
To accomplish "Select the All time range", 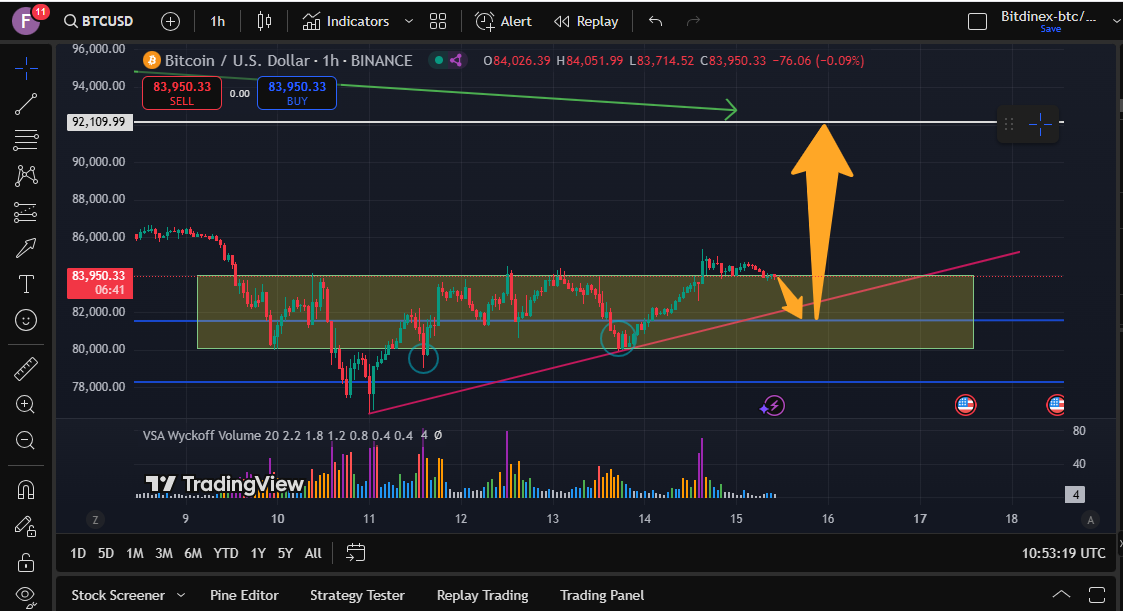I will (x=313, y=553).
